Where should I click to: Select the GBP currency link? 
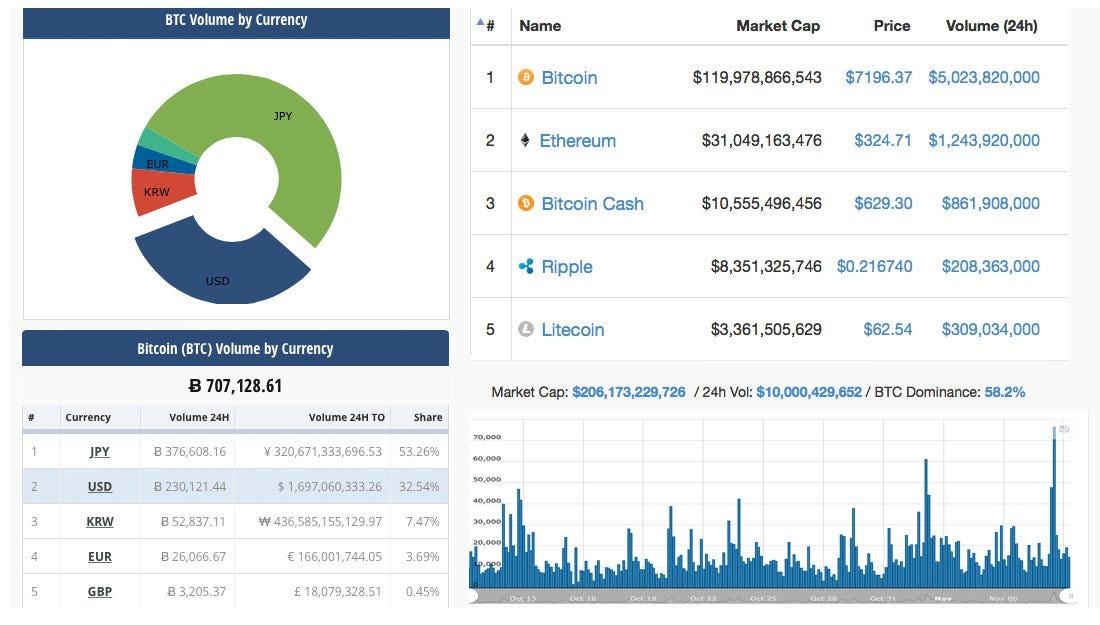[100, 592]
